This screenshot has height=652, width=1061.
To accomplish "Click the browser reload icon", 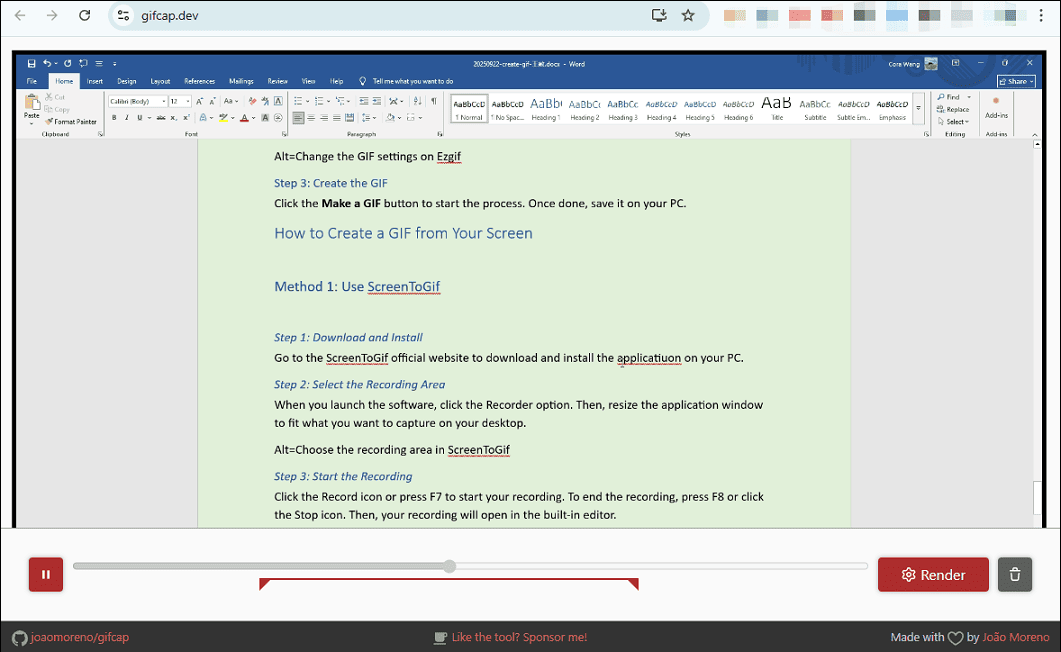I will pos(85,15).
